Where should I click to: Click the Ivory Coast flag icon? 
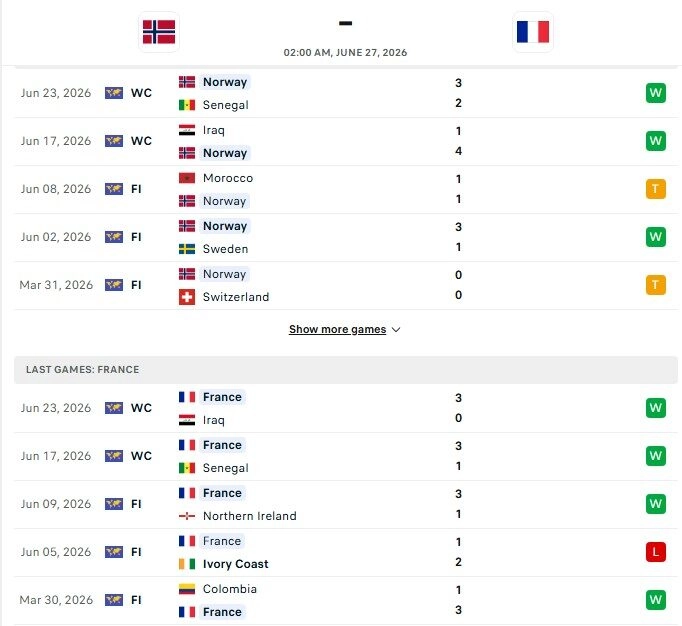click(187, 564)
